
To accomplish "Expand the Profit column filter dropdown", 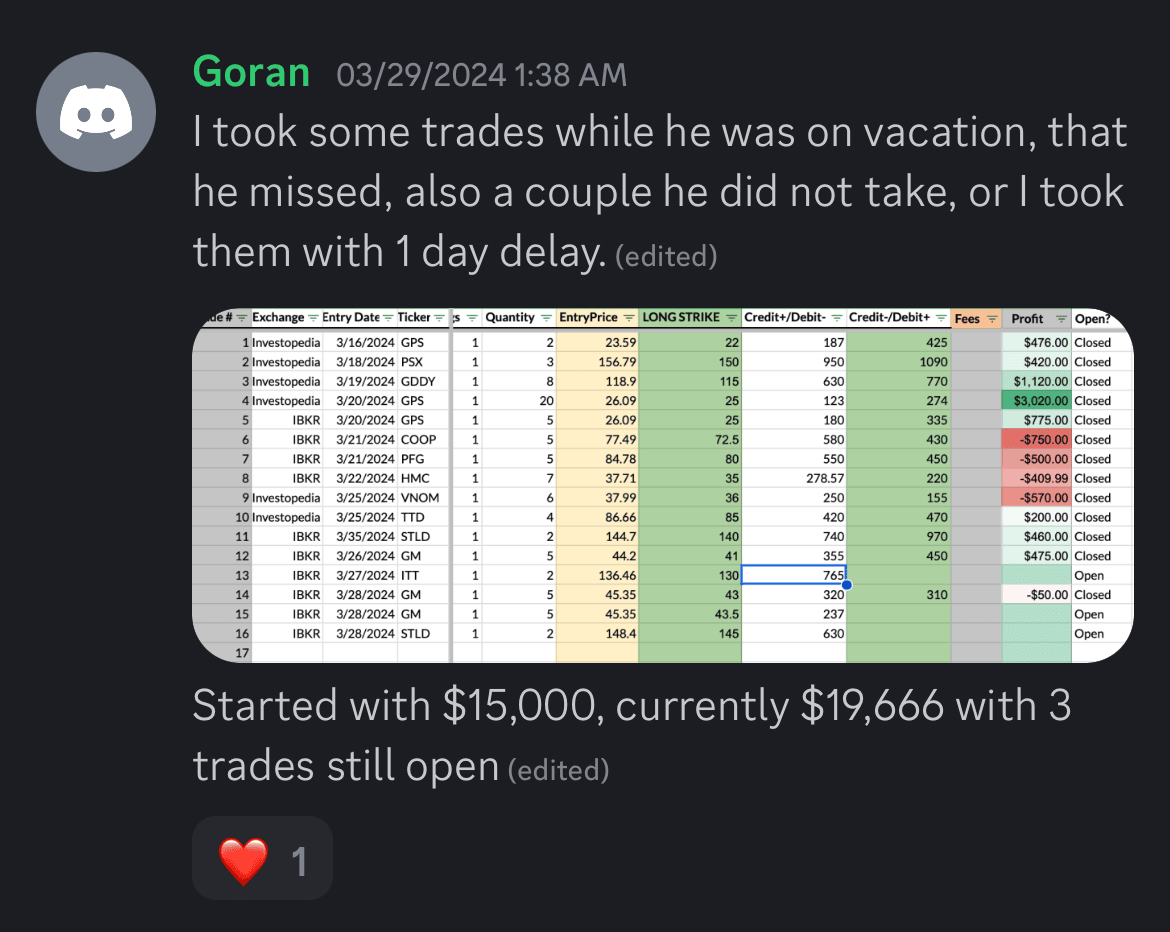I will pos(1060,319).
